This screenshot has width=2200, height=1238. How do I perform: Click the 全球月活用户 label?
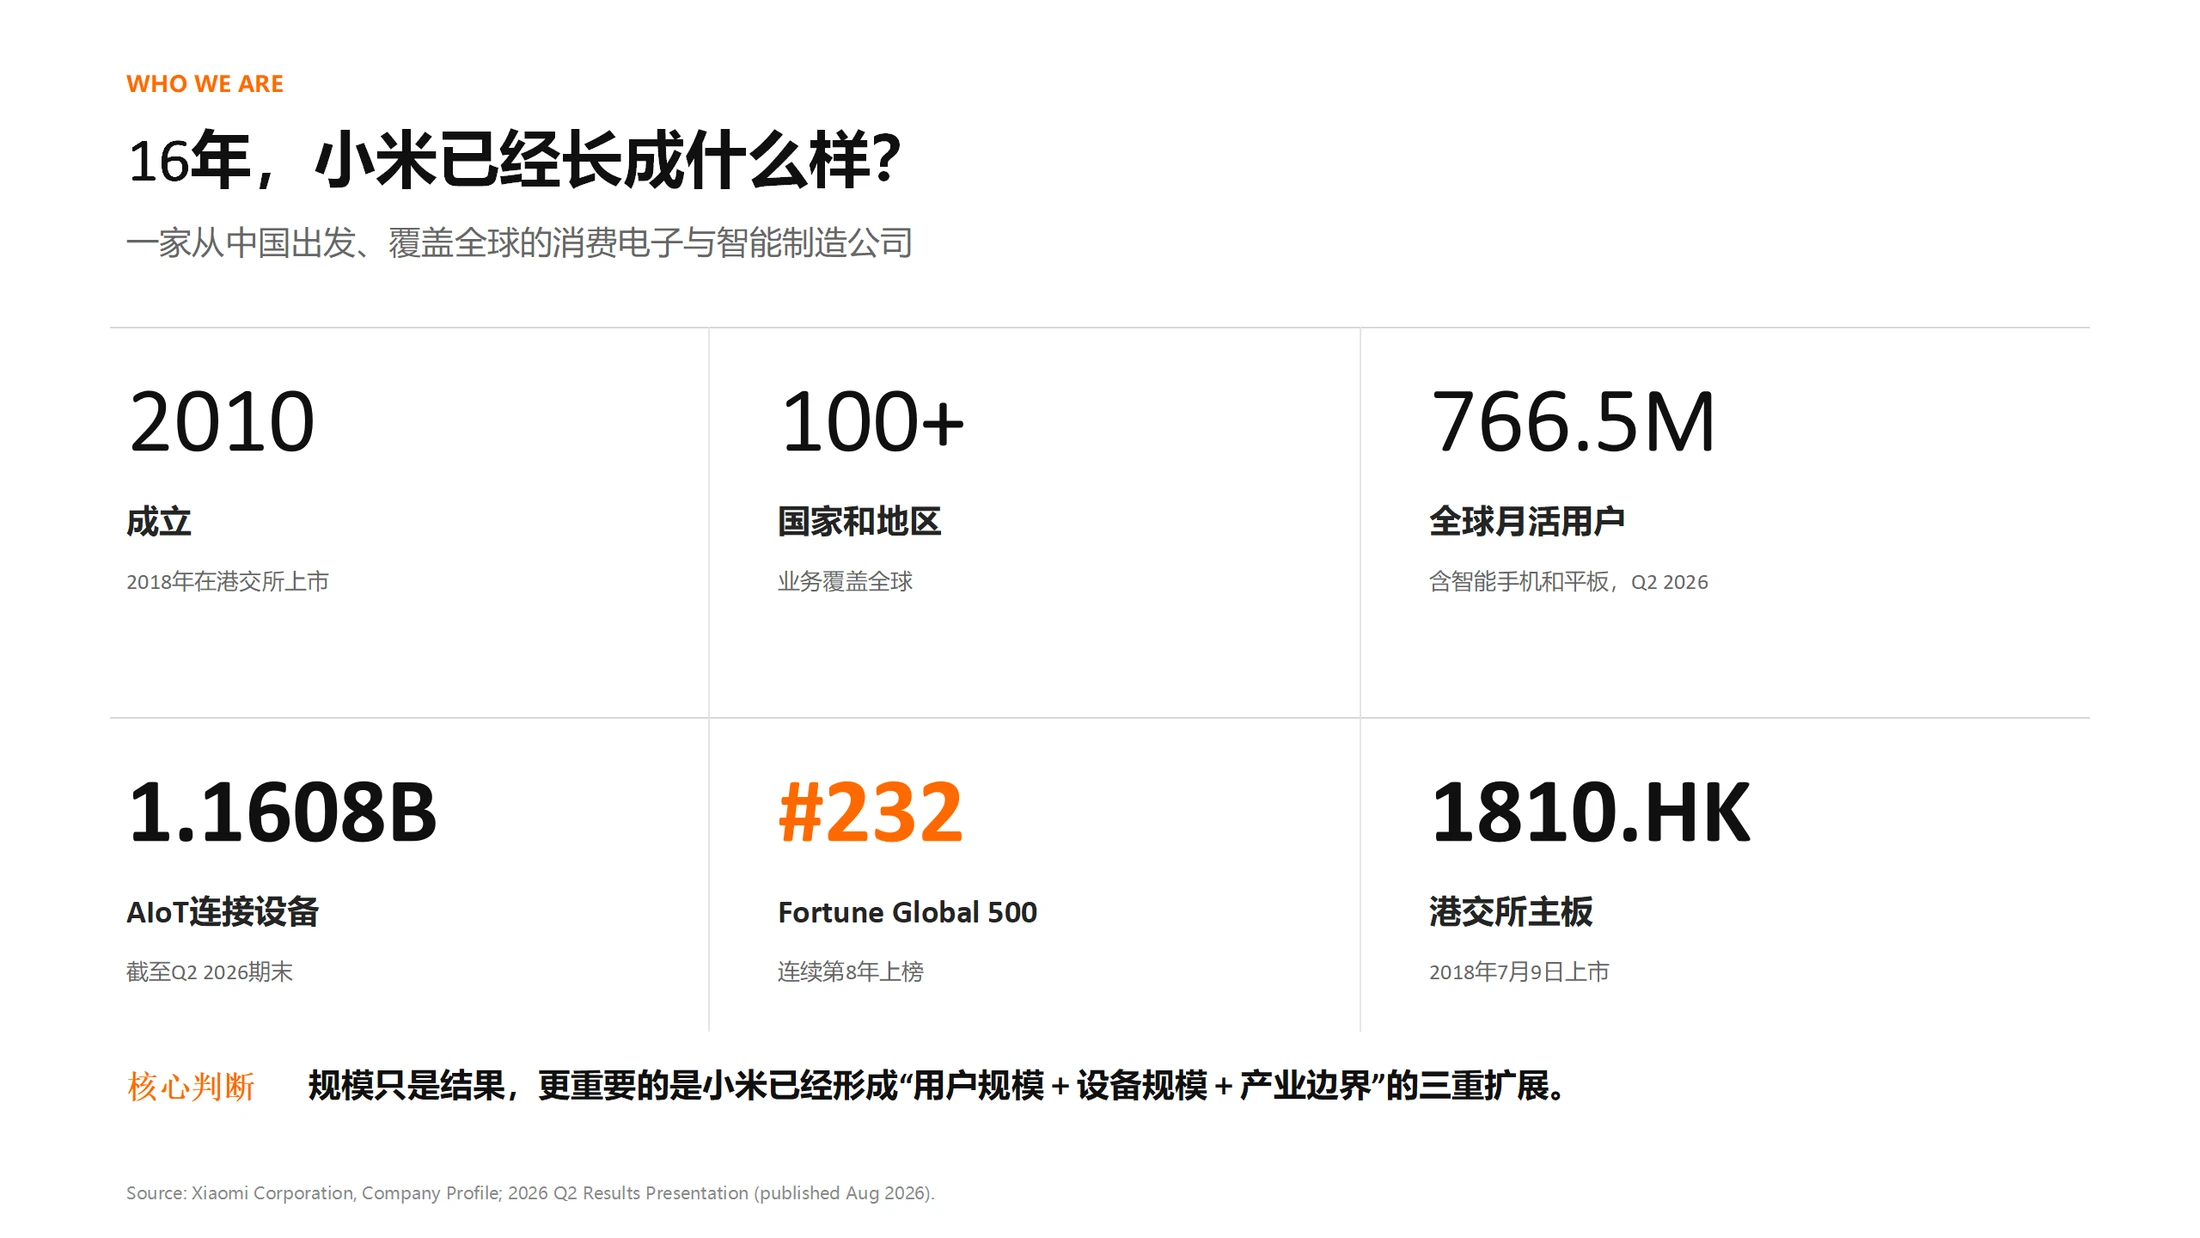(1527, 521)
